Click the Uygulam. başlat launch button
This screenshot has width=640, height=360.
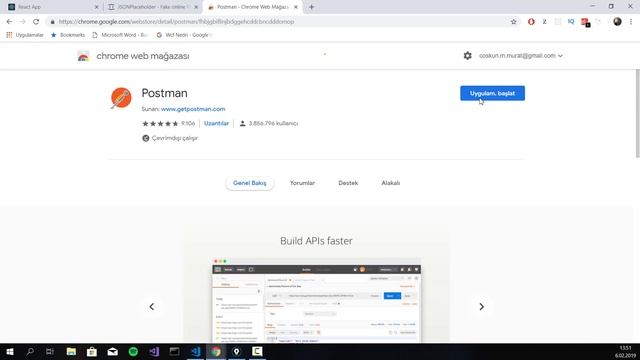[492, 93]
